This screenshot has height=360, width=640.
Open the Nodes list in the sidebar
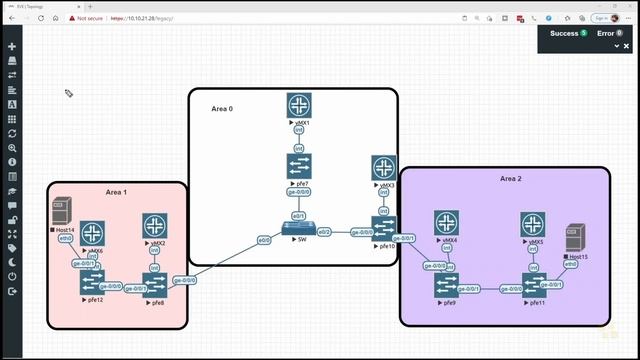pos(12,61)
